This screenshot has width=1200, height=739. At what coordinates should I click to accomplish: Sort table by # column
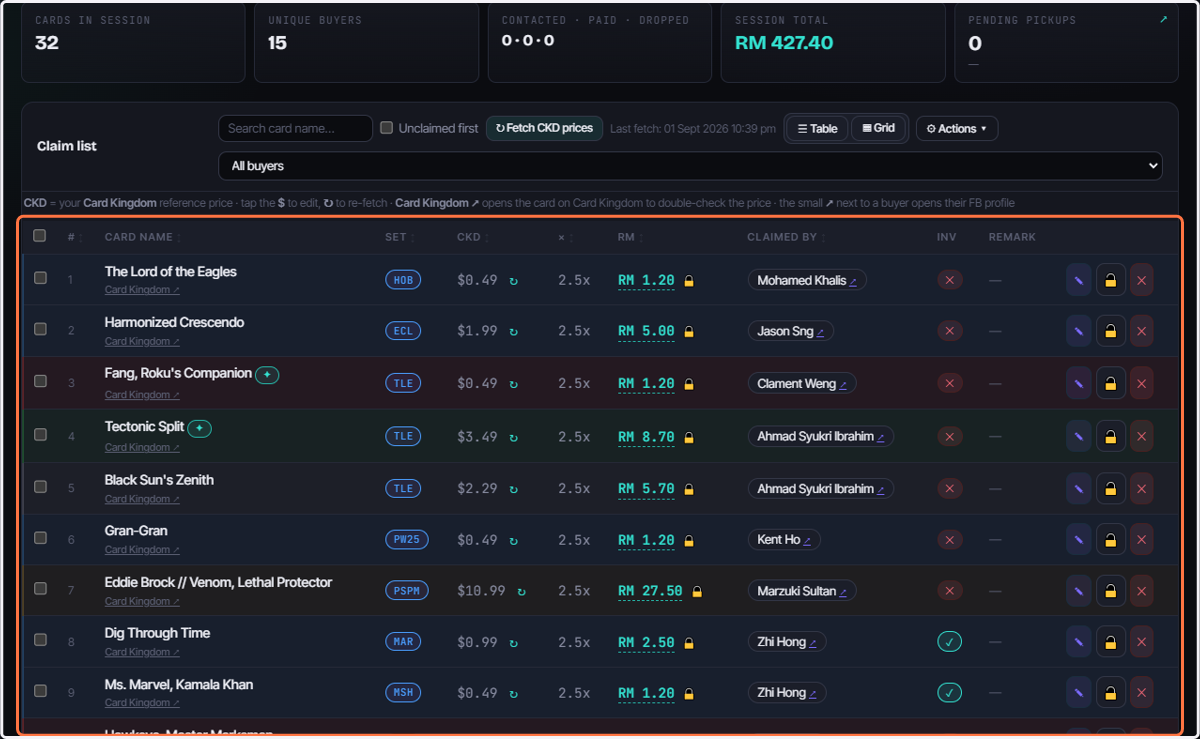pyautogui.click(x=73, y=237)
